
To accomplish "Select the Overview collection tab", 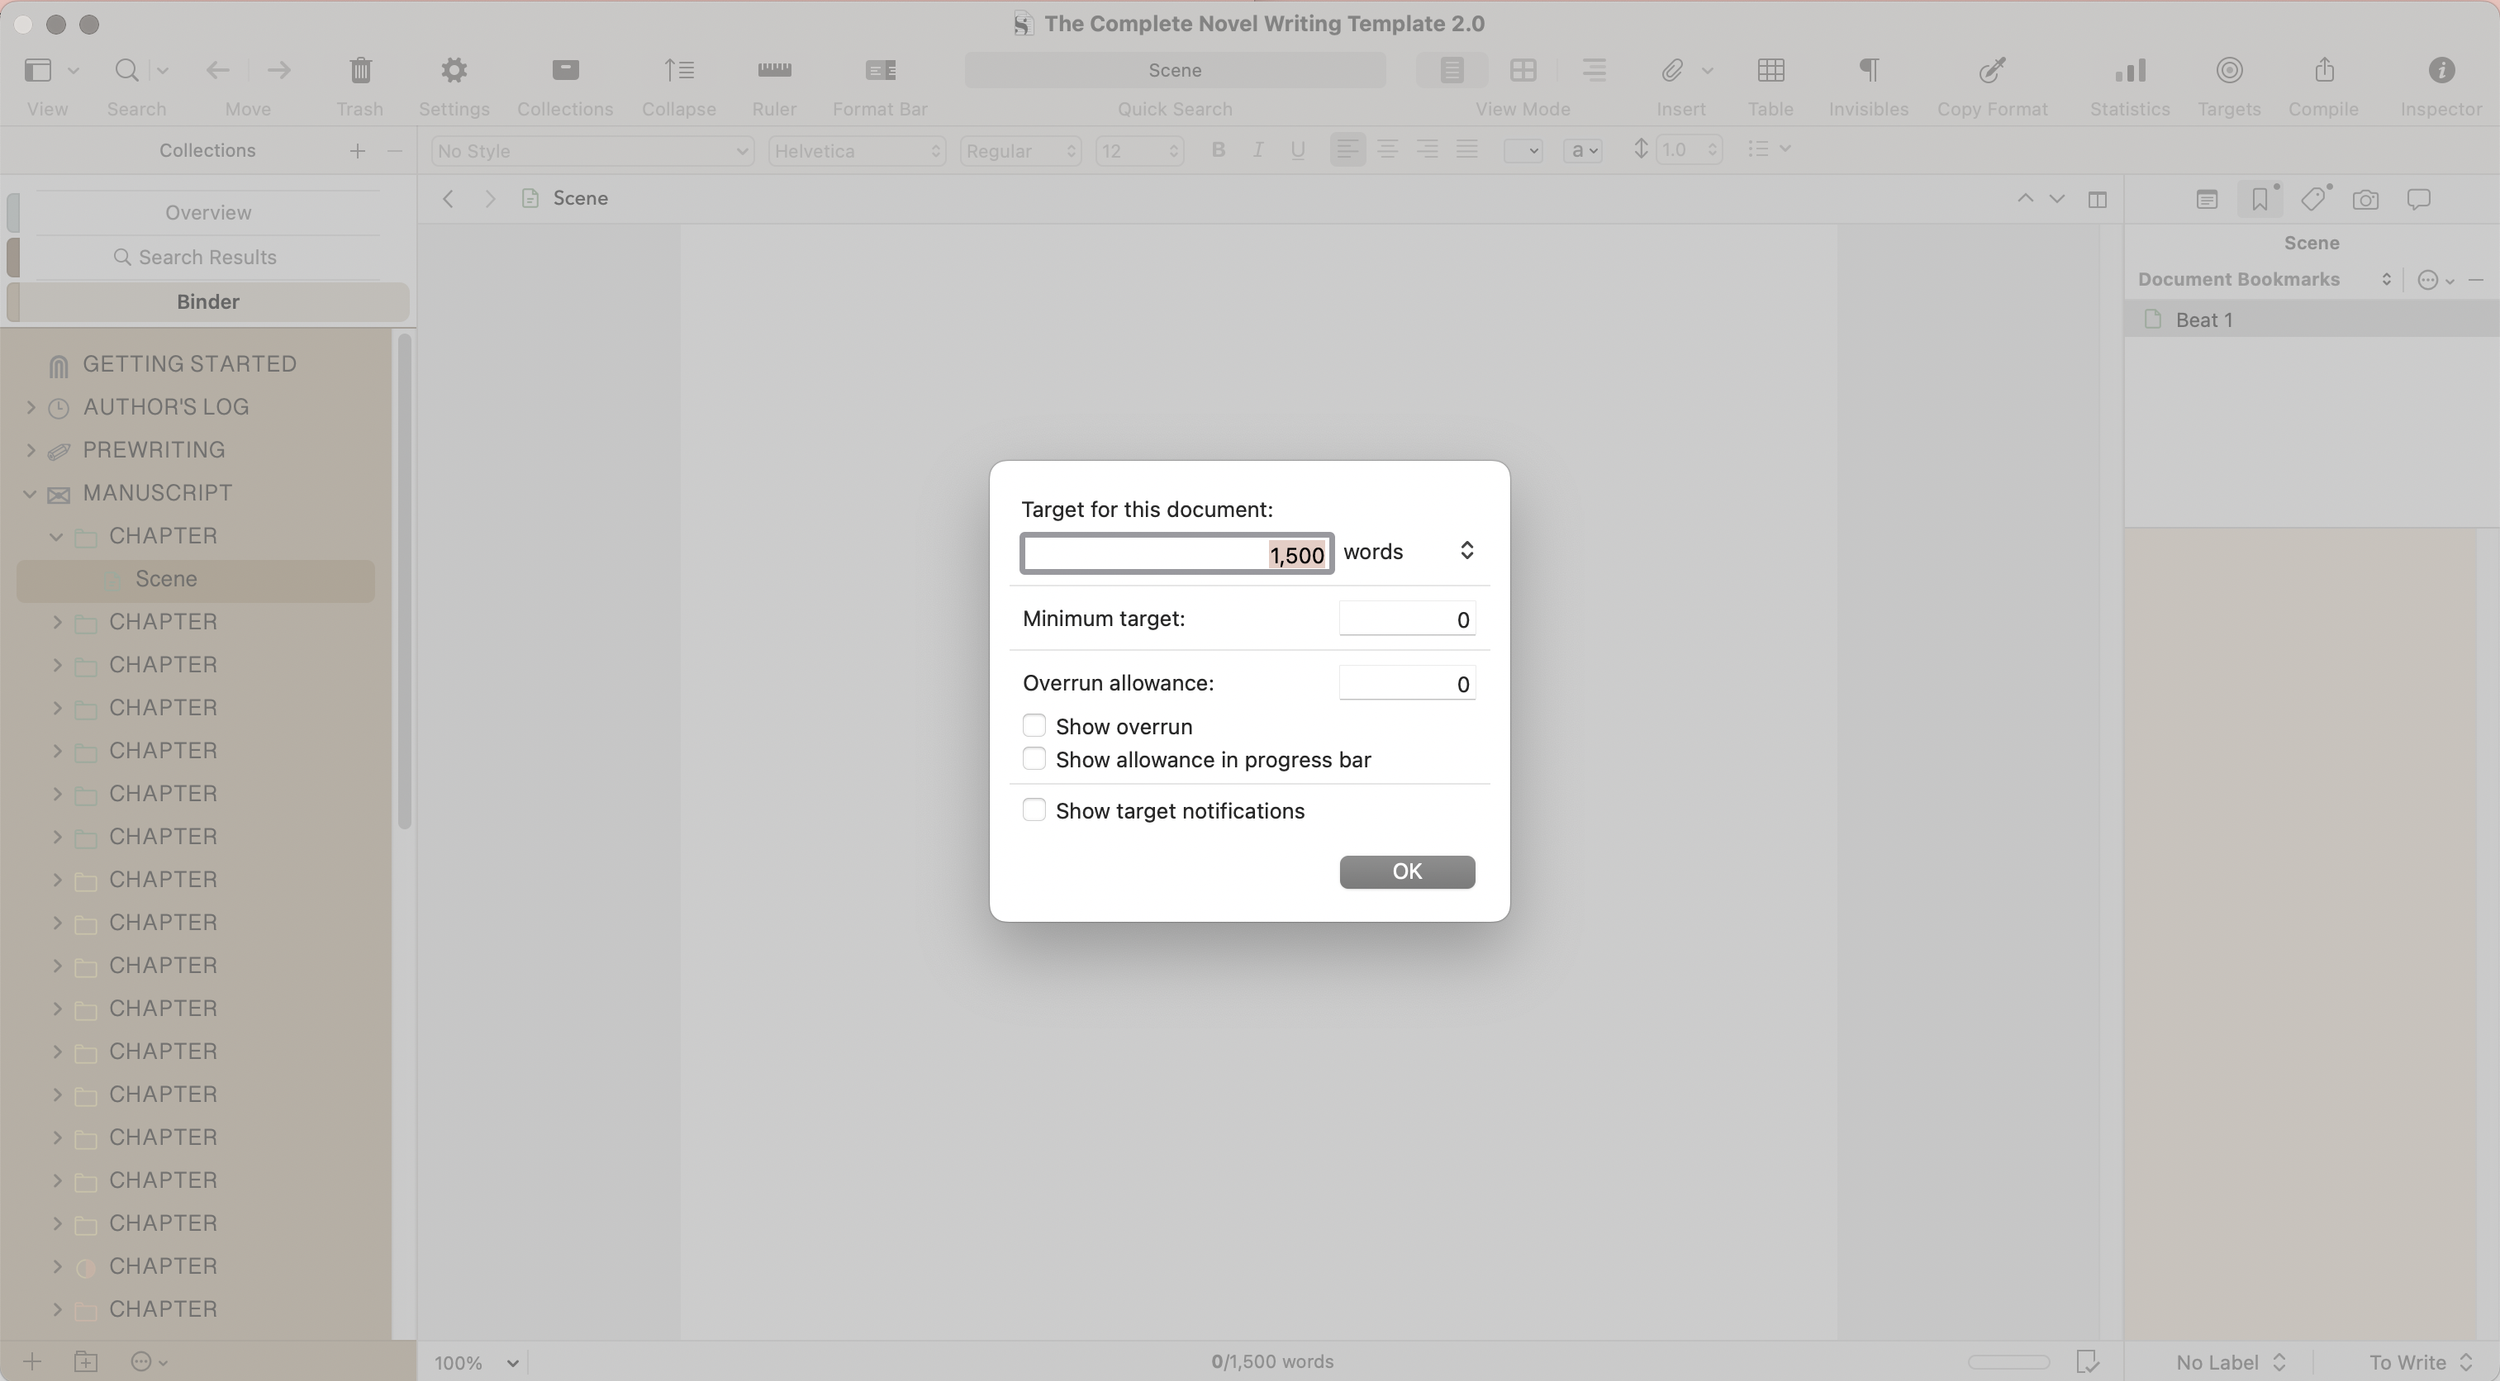I will [x=207, y=212].
